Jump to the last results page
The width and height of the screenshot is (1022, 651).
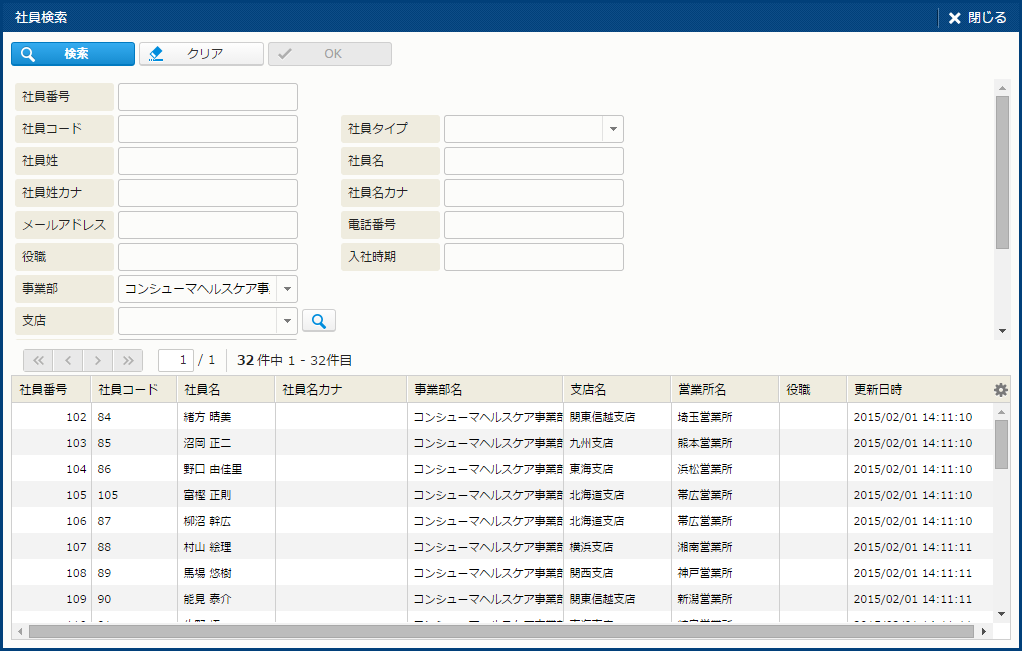(x=128, y=360)
